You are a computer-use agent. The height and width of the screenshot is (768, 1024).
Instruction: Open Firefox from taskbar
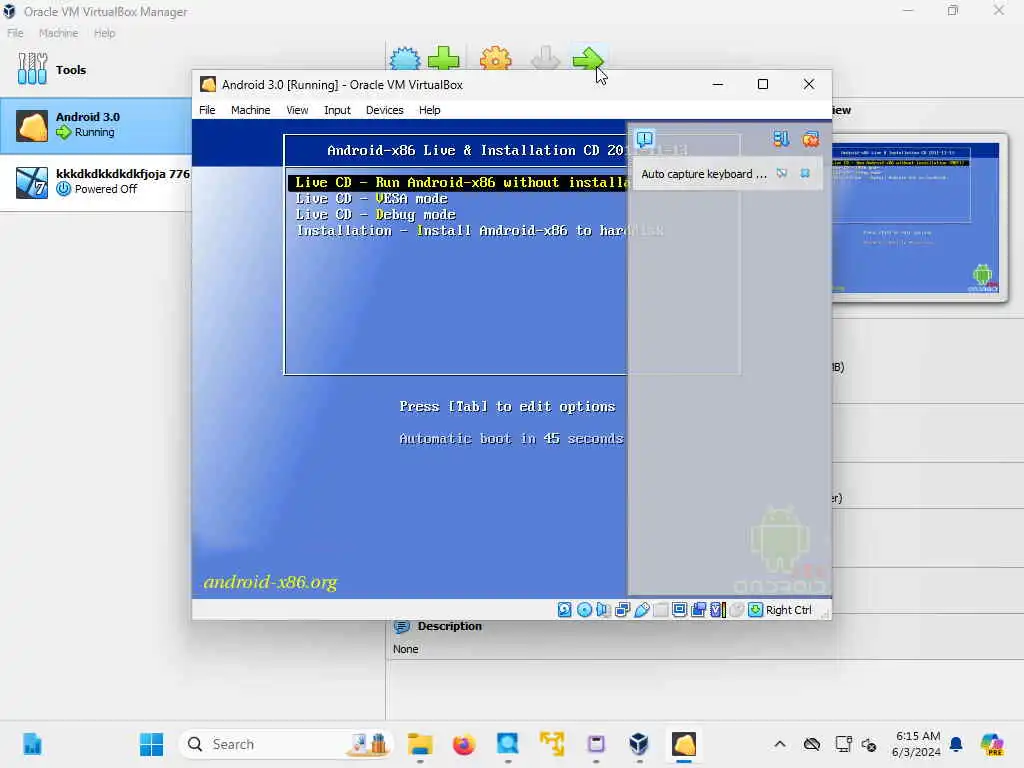[x=464, y=744]
